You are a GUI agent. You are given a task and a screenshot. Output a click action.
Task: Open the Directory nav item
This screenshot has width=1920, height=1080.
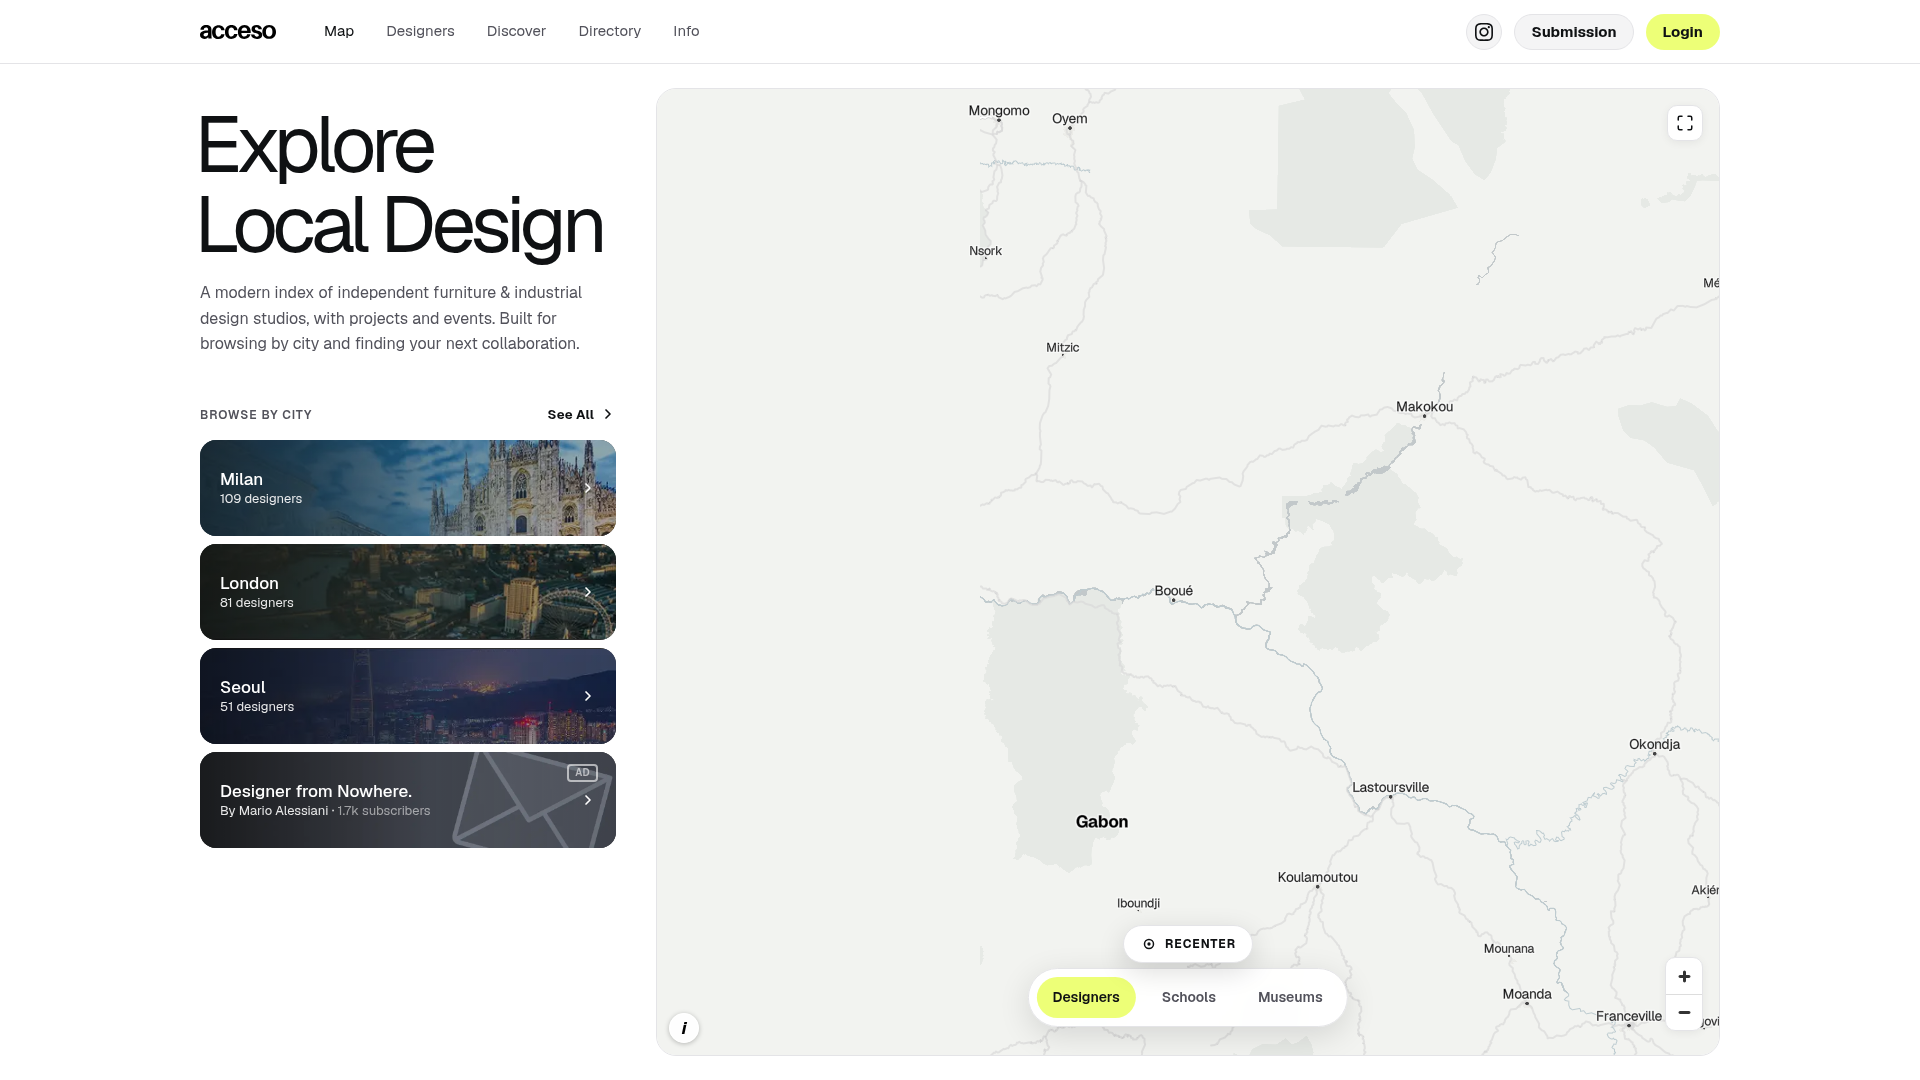[610, 31]
